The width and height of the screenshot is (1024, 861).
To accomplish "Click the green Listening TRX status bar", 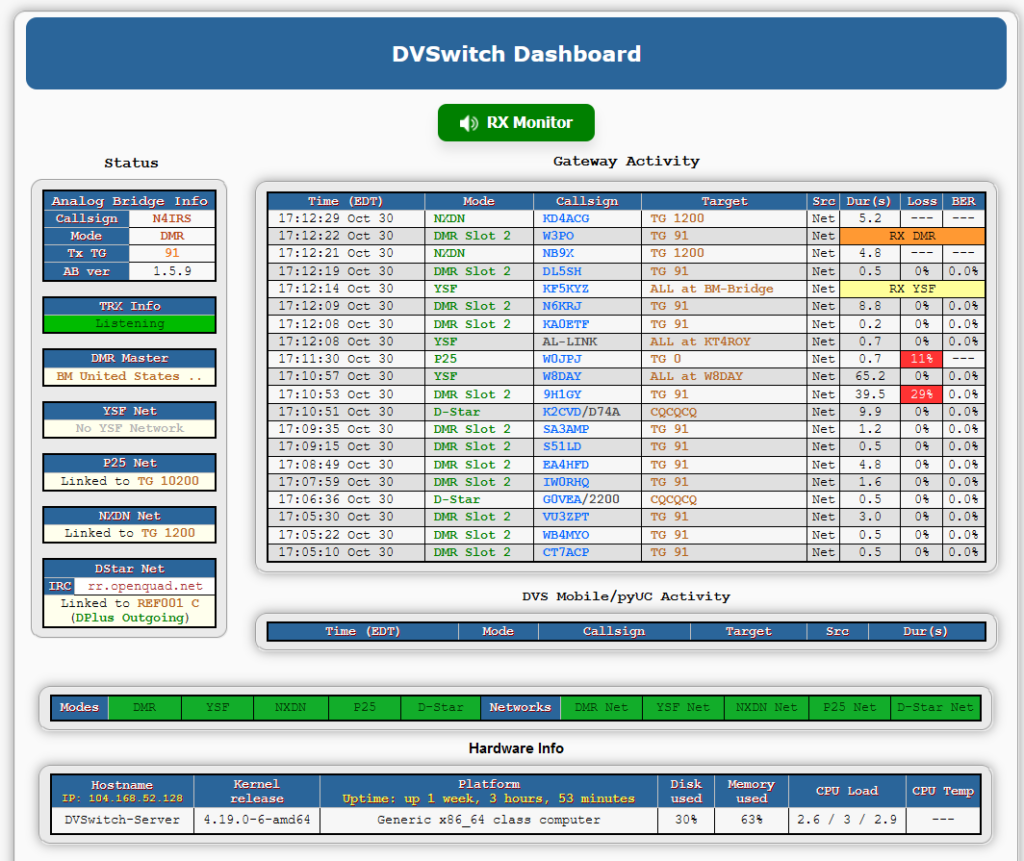I will 129,323.
